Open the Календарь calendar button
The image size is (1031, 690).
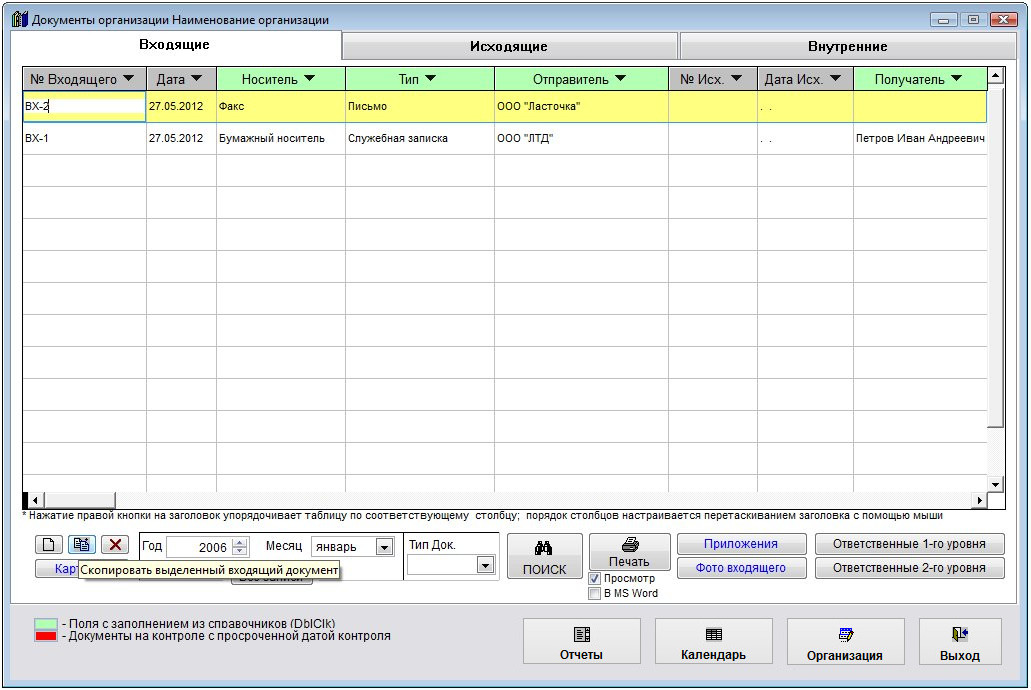(x=713, y=641)
